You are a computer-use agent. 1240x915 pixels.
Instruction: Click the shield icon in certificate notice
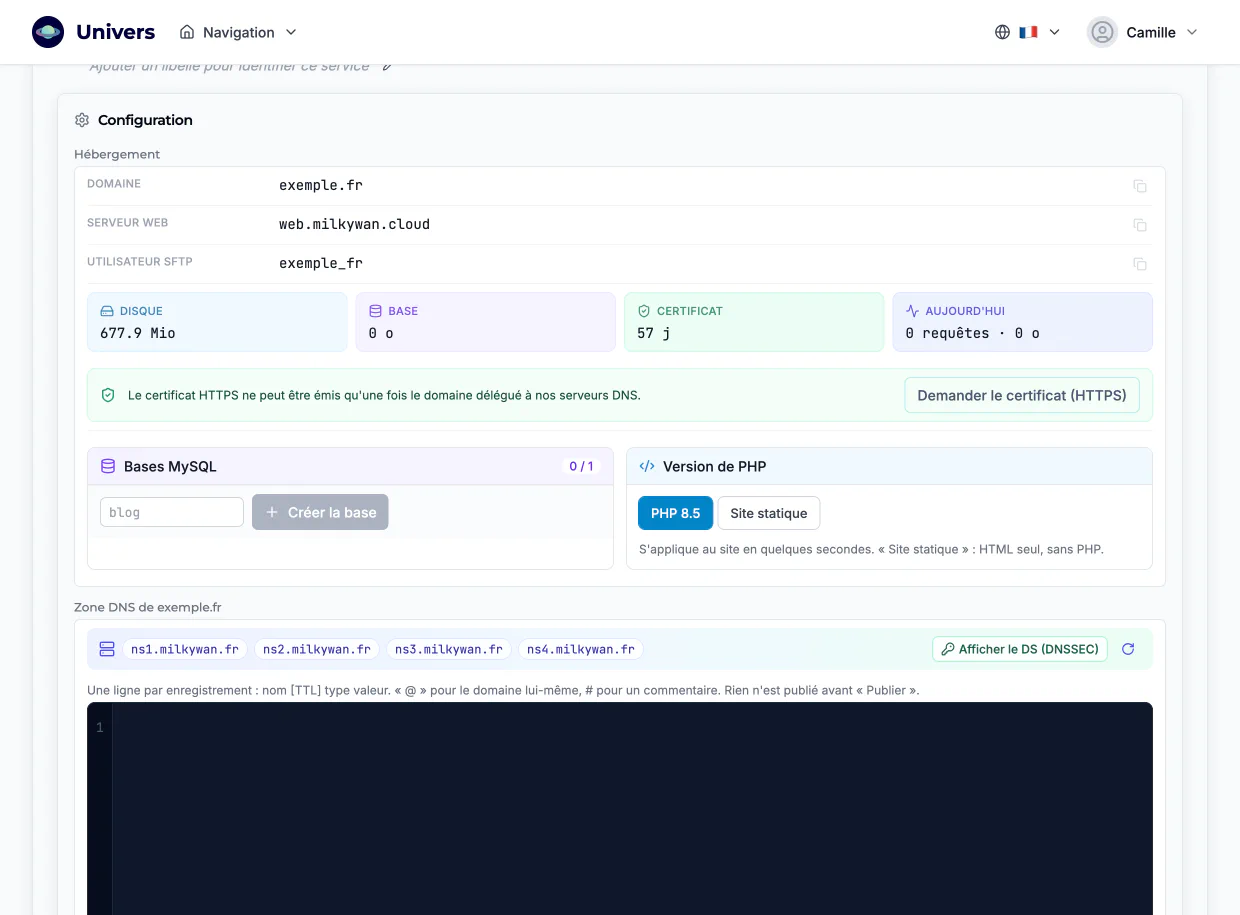pos(108,395)
